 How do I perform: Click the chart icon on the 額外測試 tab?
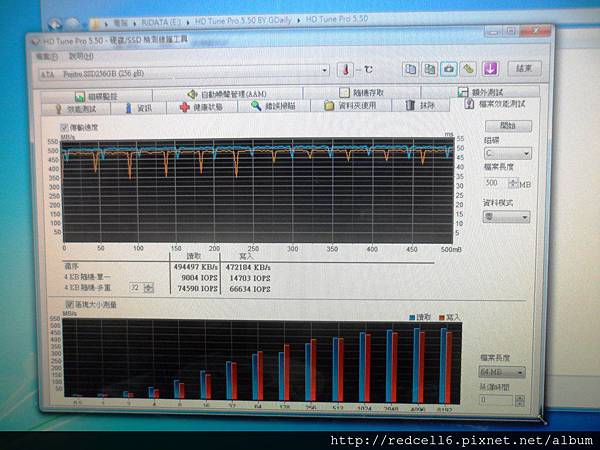point(463,92)
